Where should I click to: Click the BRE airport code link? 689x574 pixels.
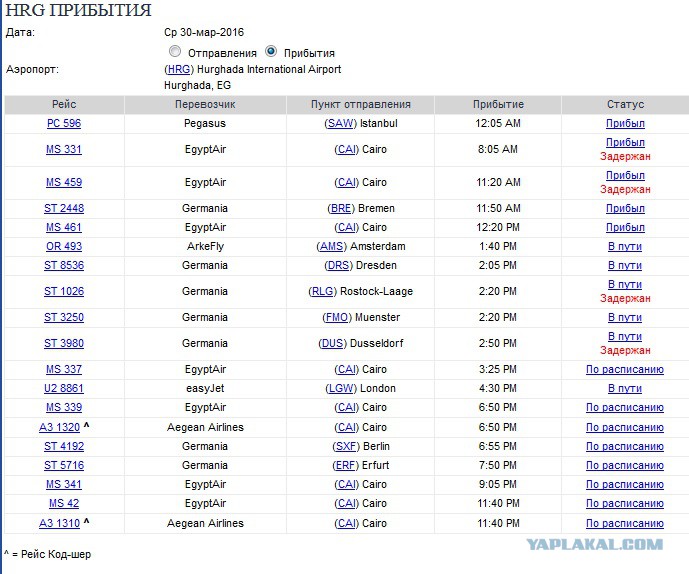click(341, 208)
